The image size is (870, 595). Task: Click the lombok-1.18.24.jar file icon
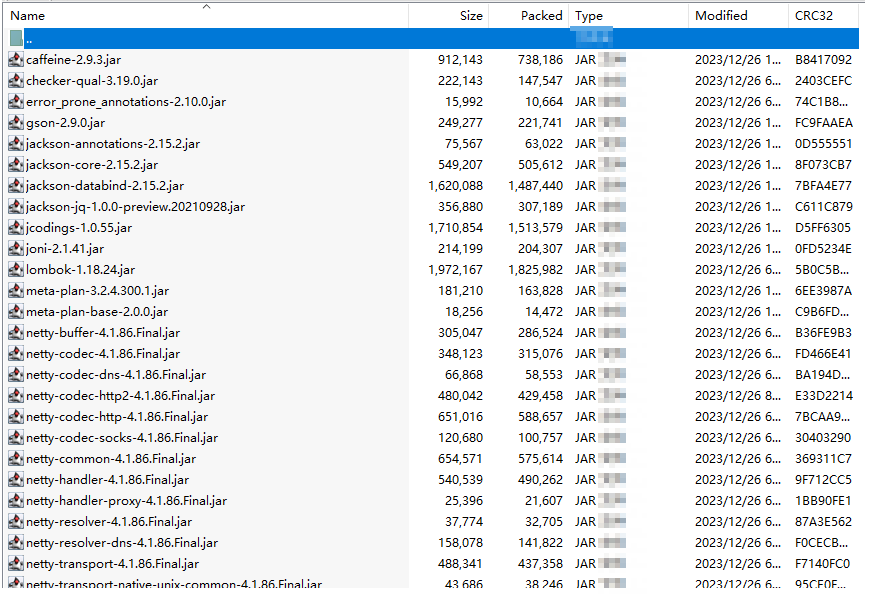15,270
